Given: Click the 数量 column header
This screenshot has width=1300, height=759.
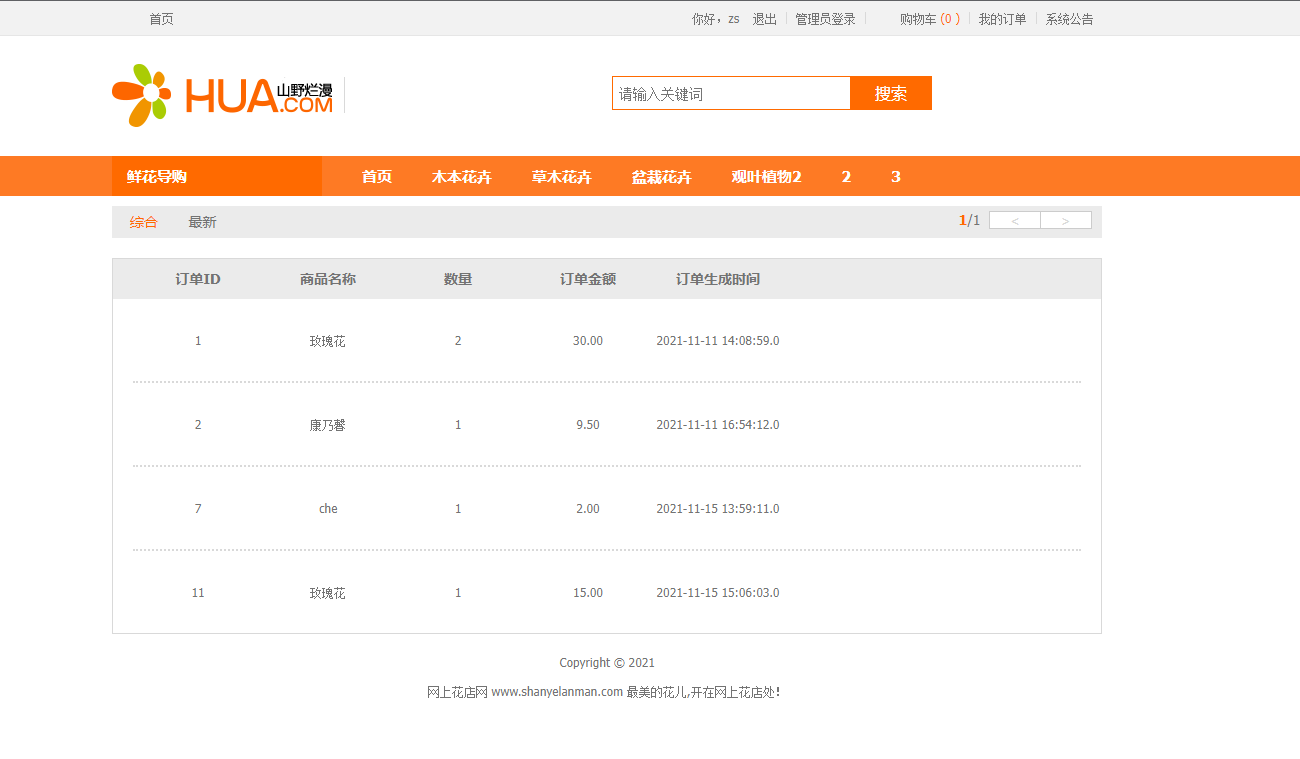Looking at the screenshot, I should [458, 279].
